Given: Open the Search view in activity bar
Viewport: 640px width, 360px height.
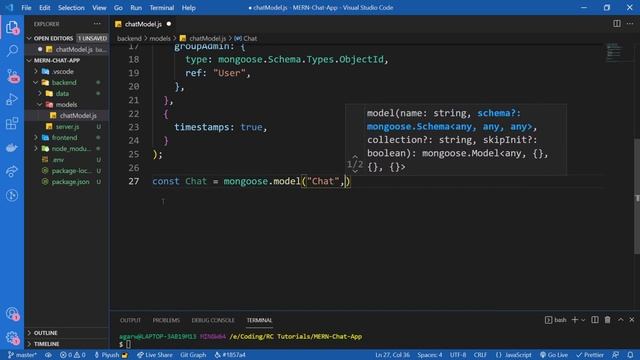Looking at the screenshot, I should tap(12, 51).
